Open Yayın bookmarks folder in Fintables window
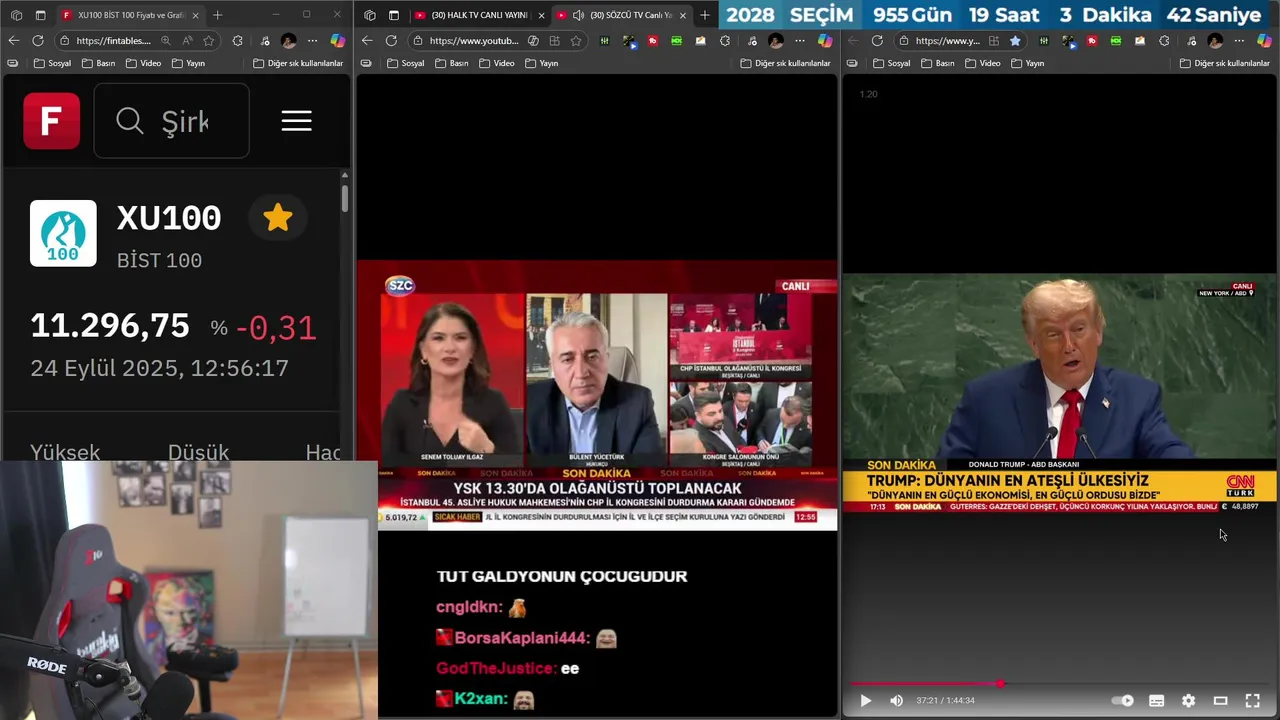The height and width of the screenshot is (720, 1280). point(188,63)
